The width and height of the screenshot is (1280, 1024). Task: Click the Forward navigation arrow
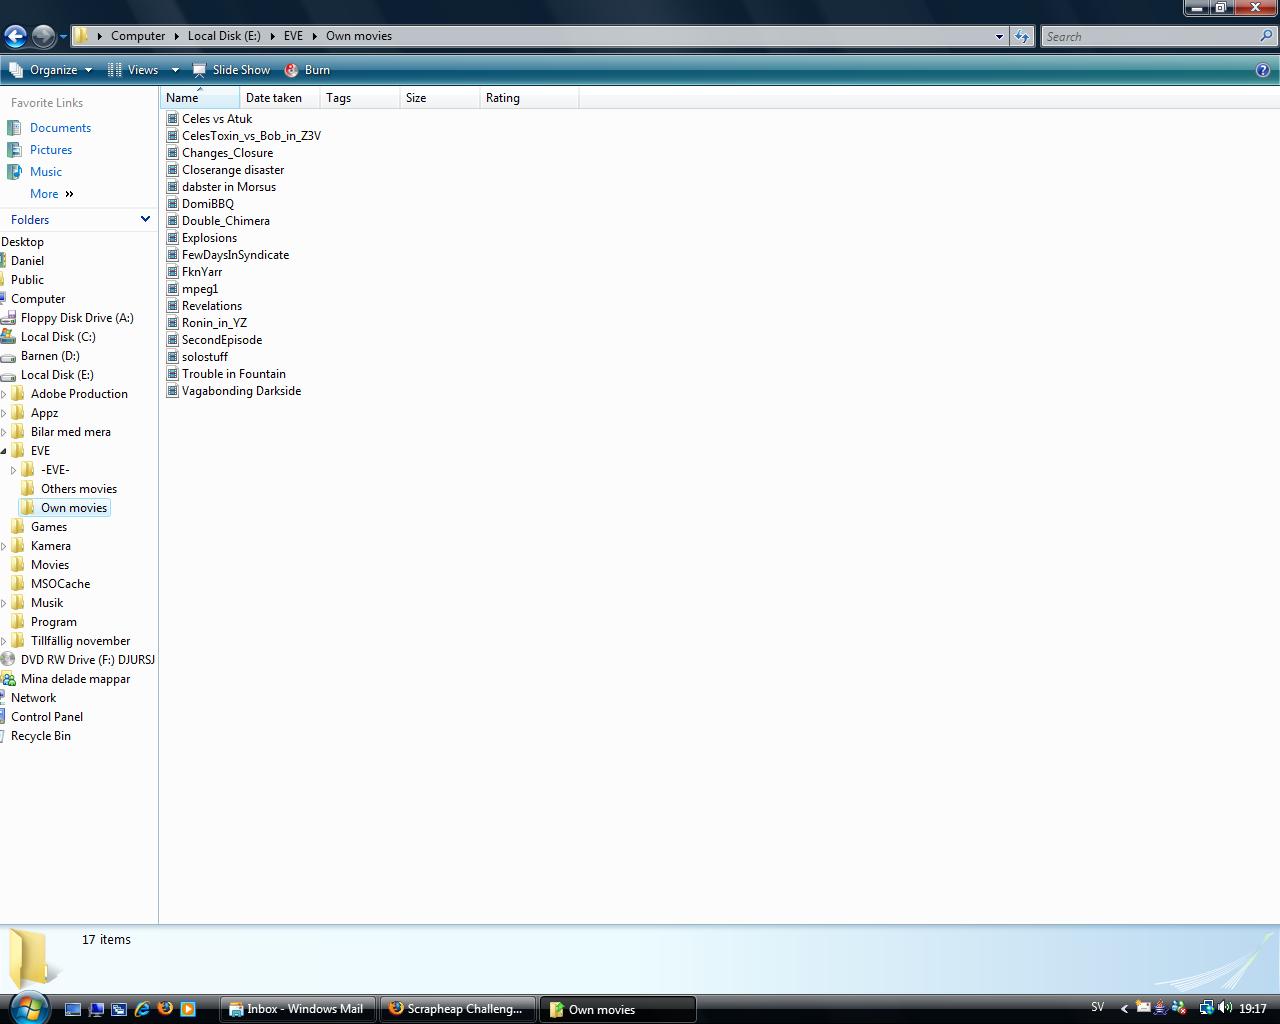coord(43,36)
